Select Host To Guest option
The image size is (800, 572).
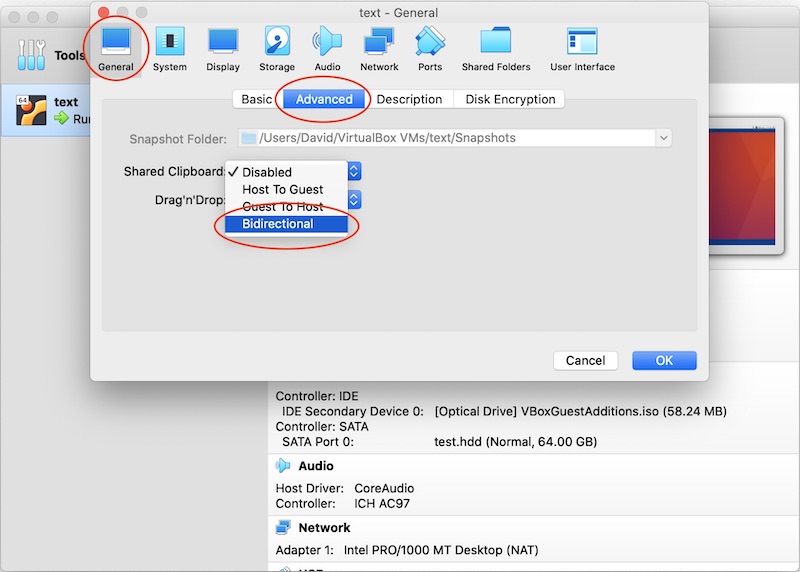coord(283,189)
